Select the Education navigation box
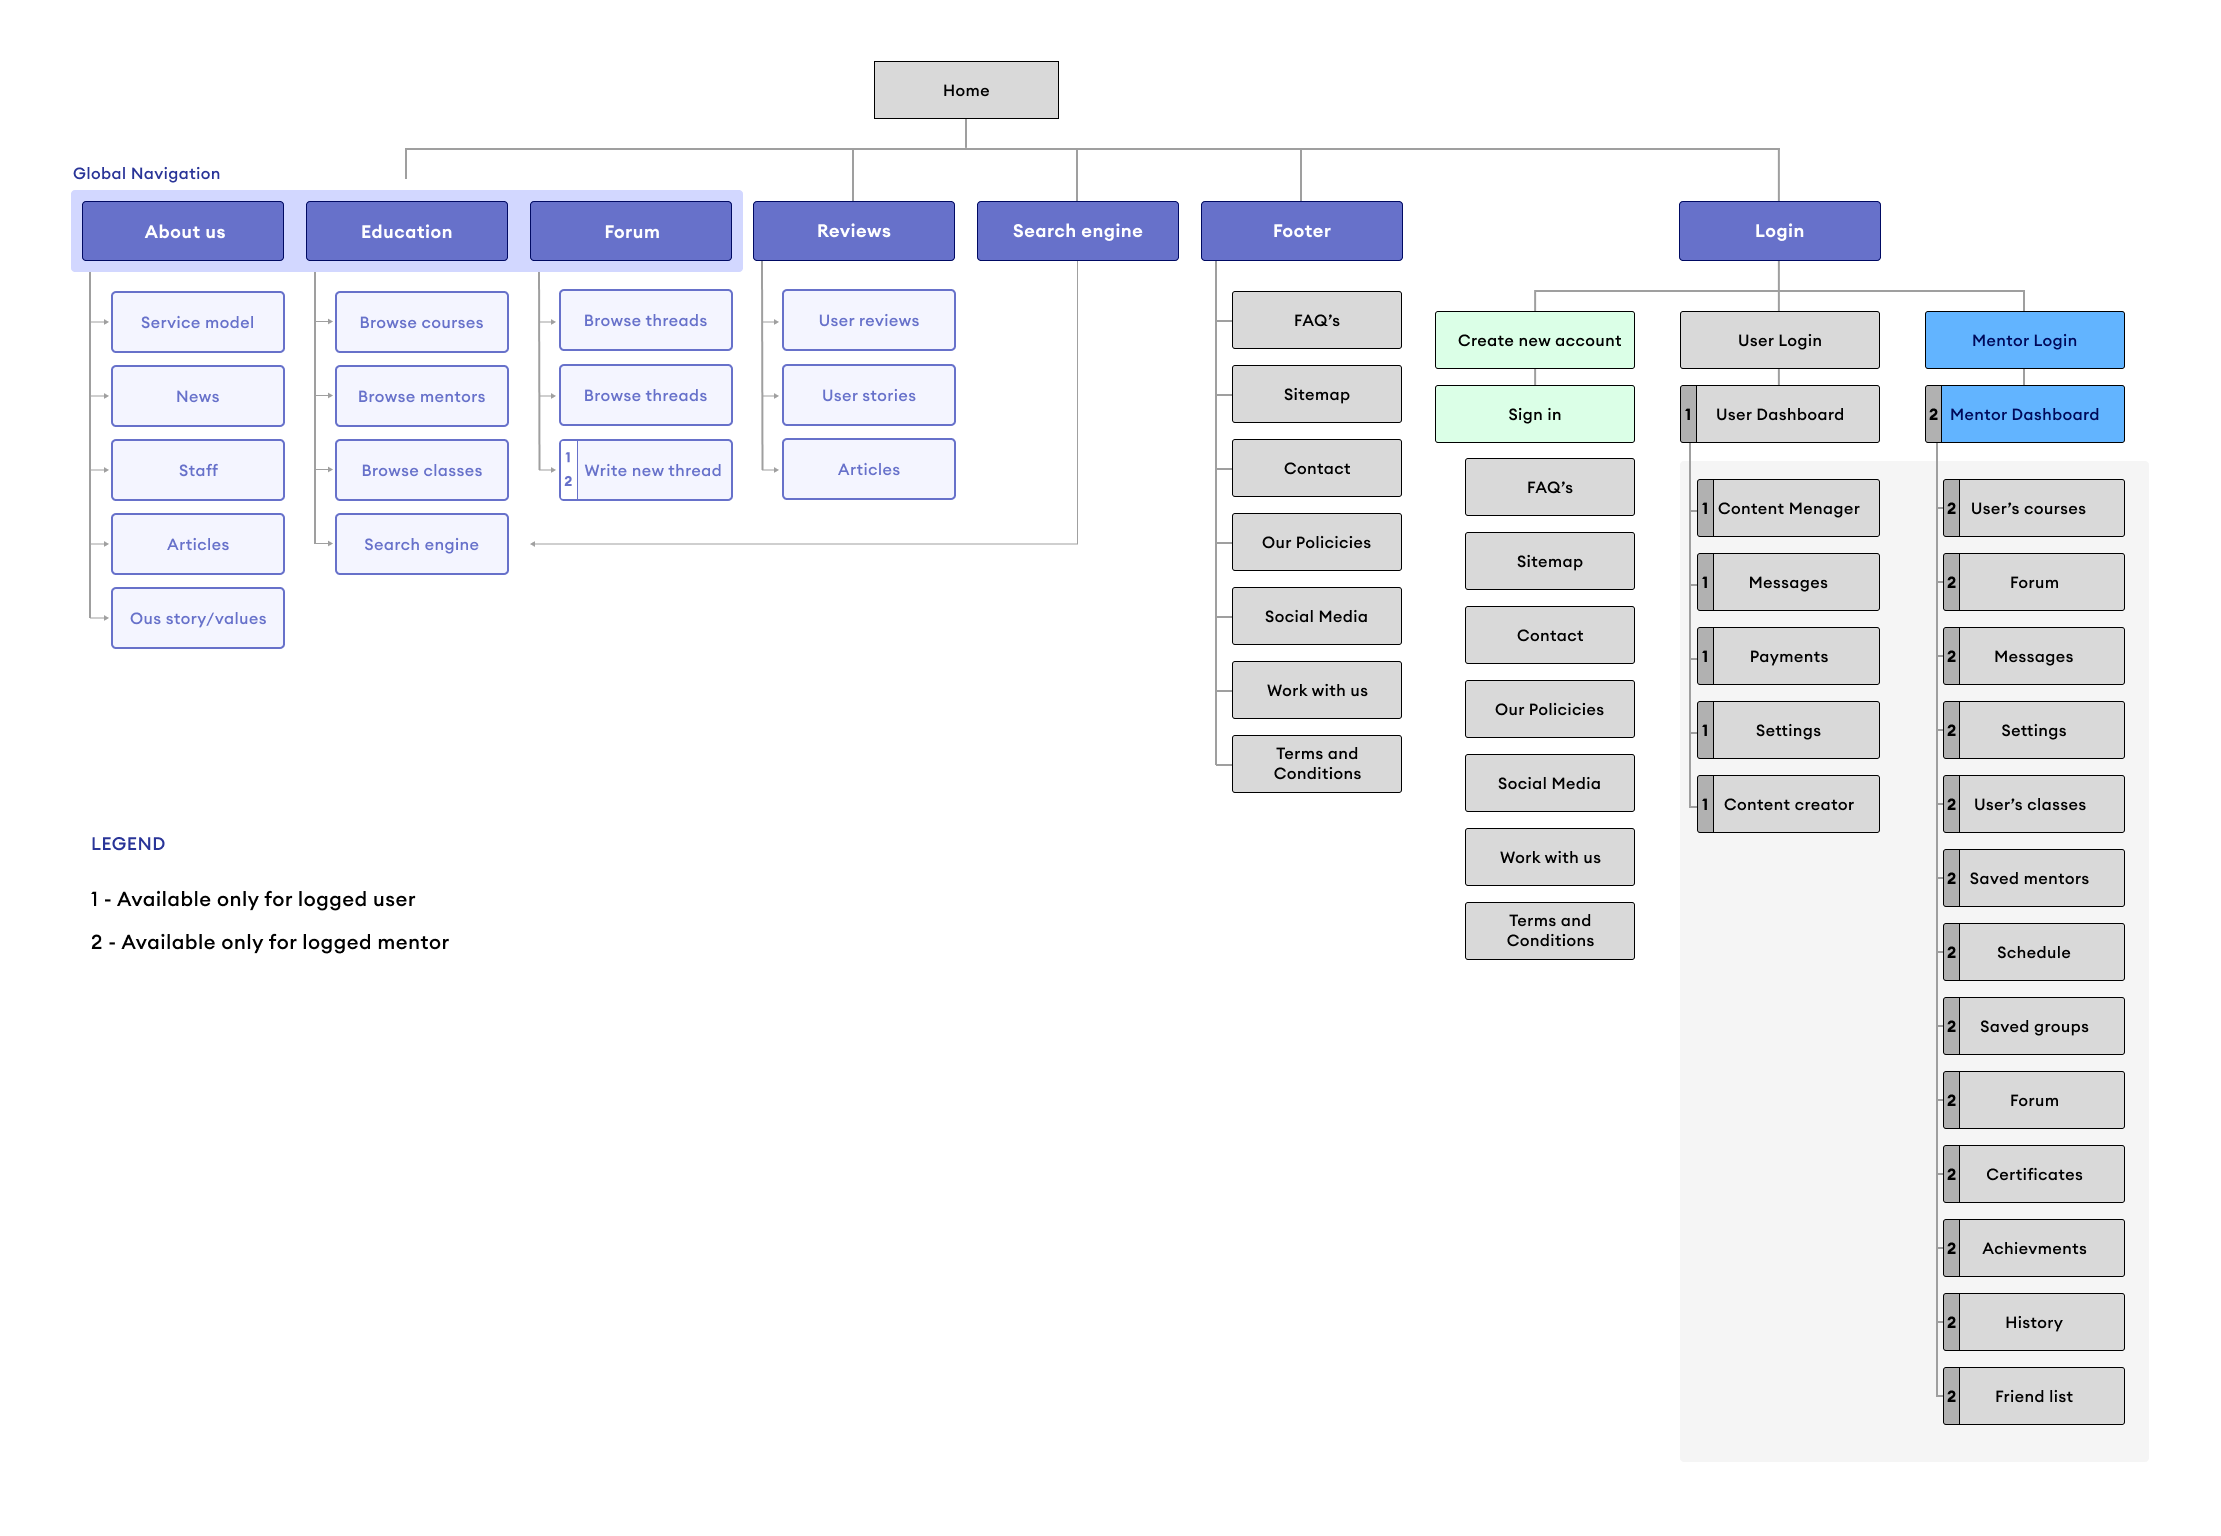 [406, 231]
